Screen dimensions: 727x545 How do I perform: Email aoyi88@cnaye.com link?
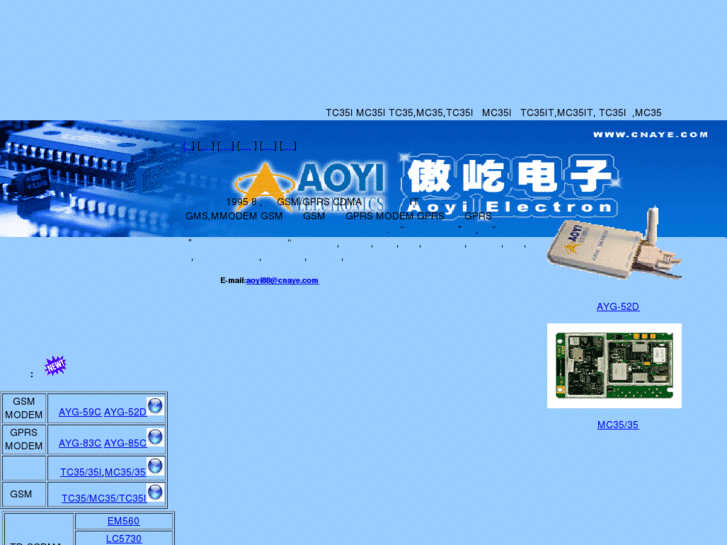(x=282, y=281)
